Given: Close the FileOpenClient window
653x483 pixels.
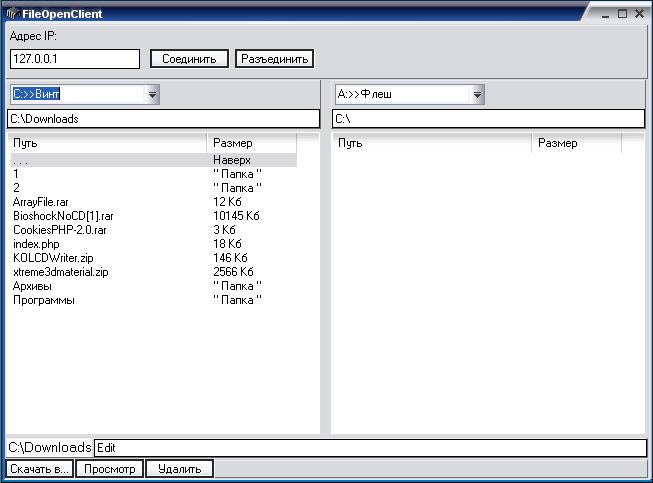Looking at the screenshot, I should [x=640, y=14].
